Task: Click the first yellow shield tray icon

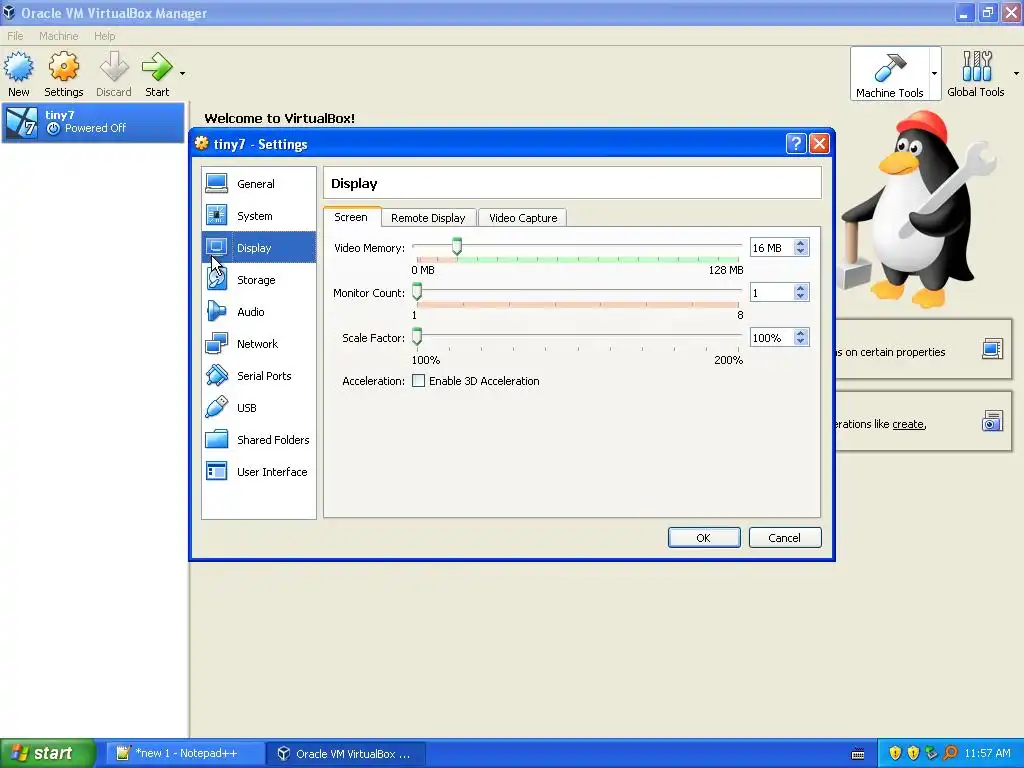Action: [x=895, y=753]
